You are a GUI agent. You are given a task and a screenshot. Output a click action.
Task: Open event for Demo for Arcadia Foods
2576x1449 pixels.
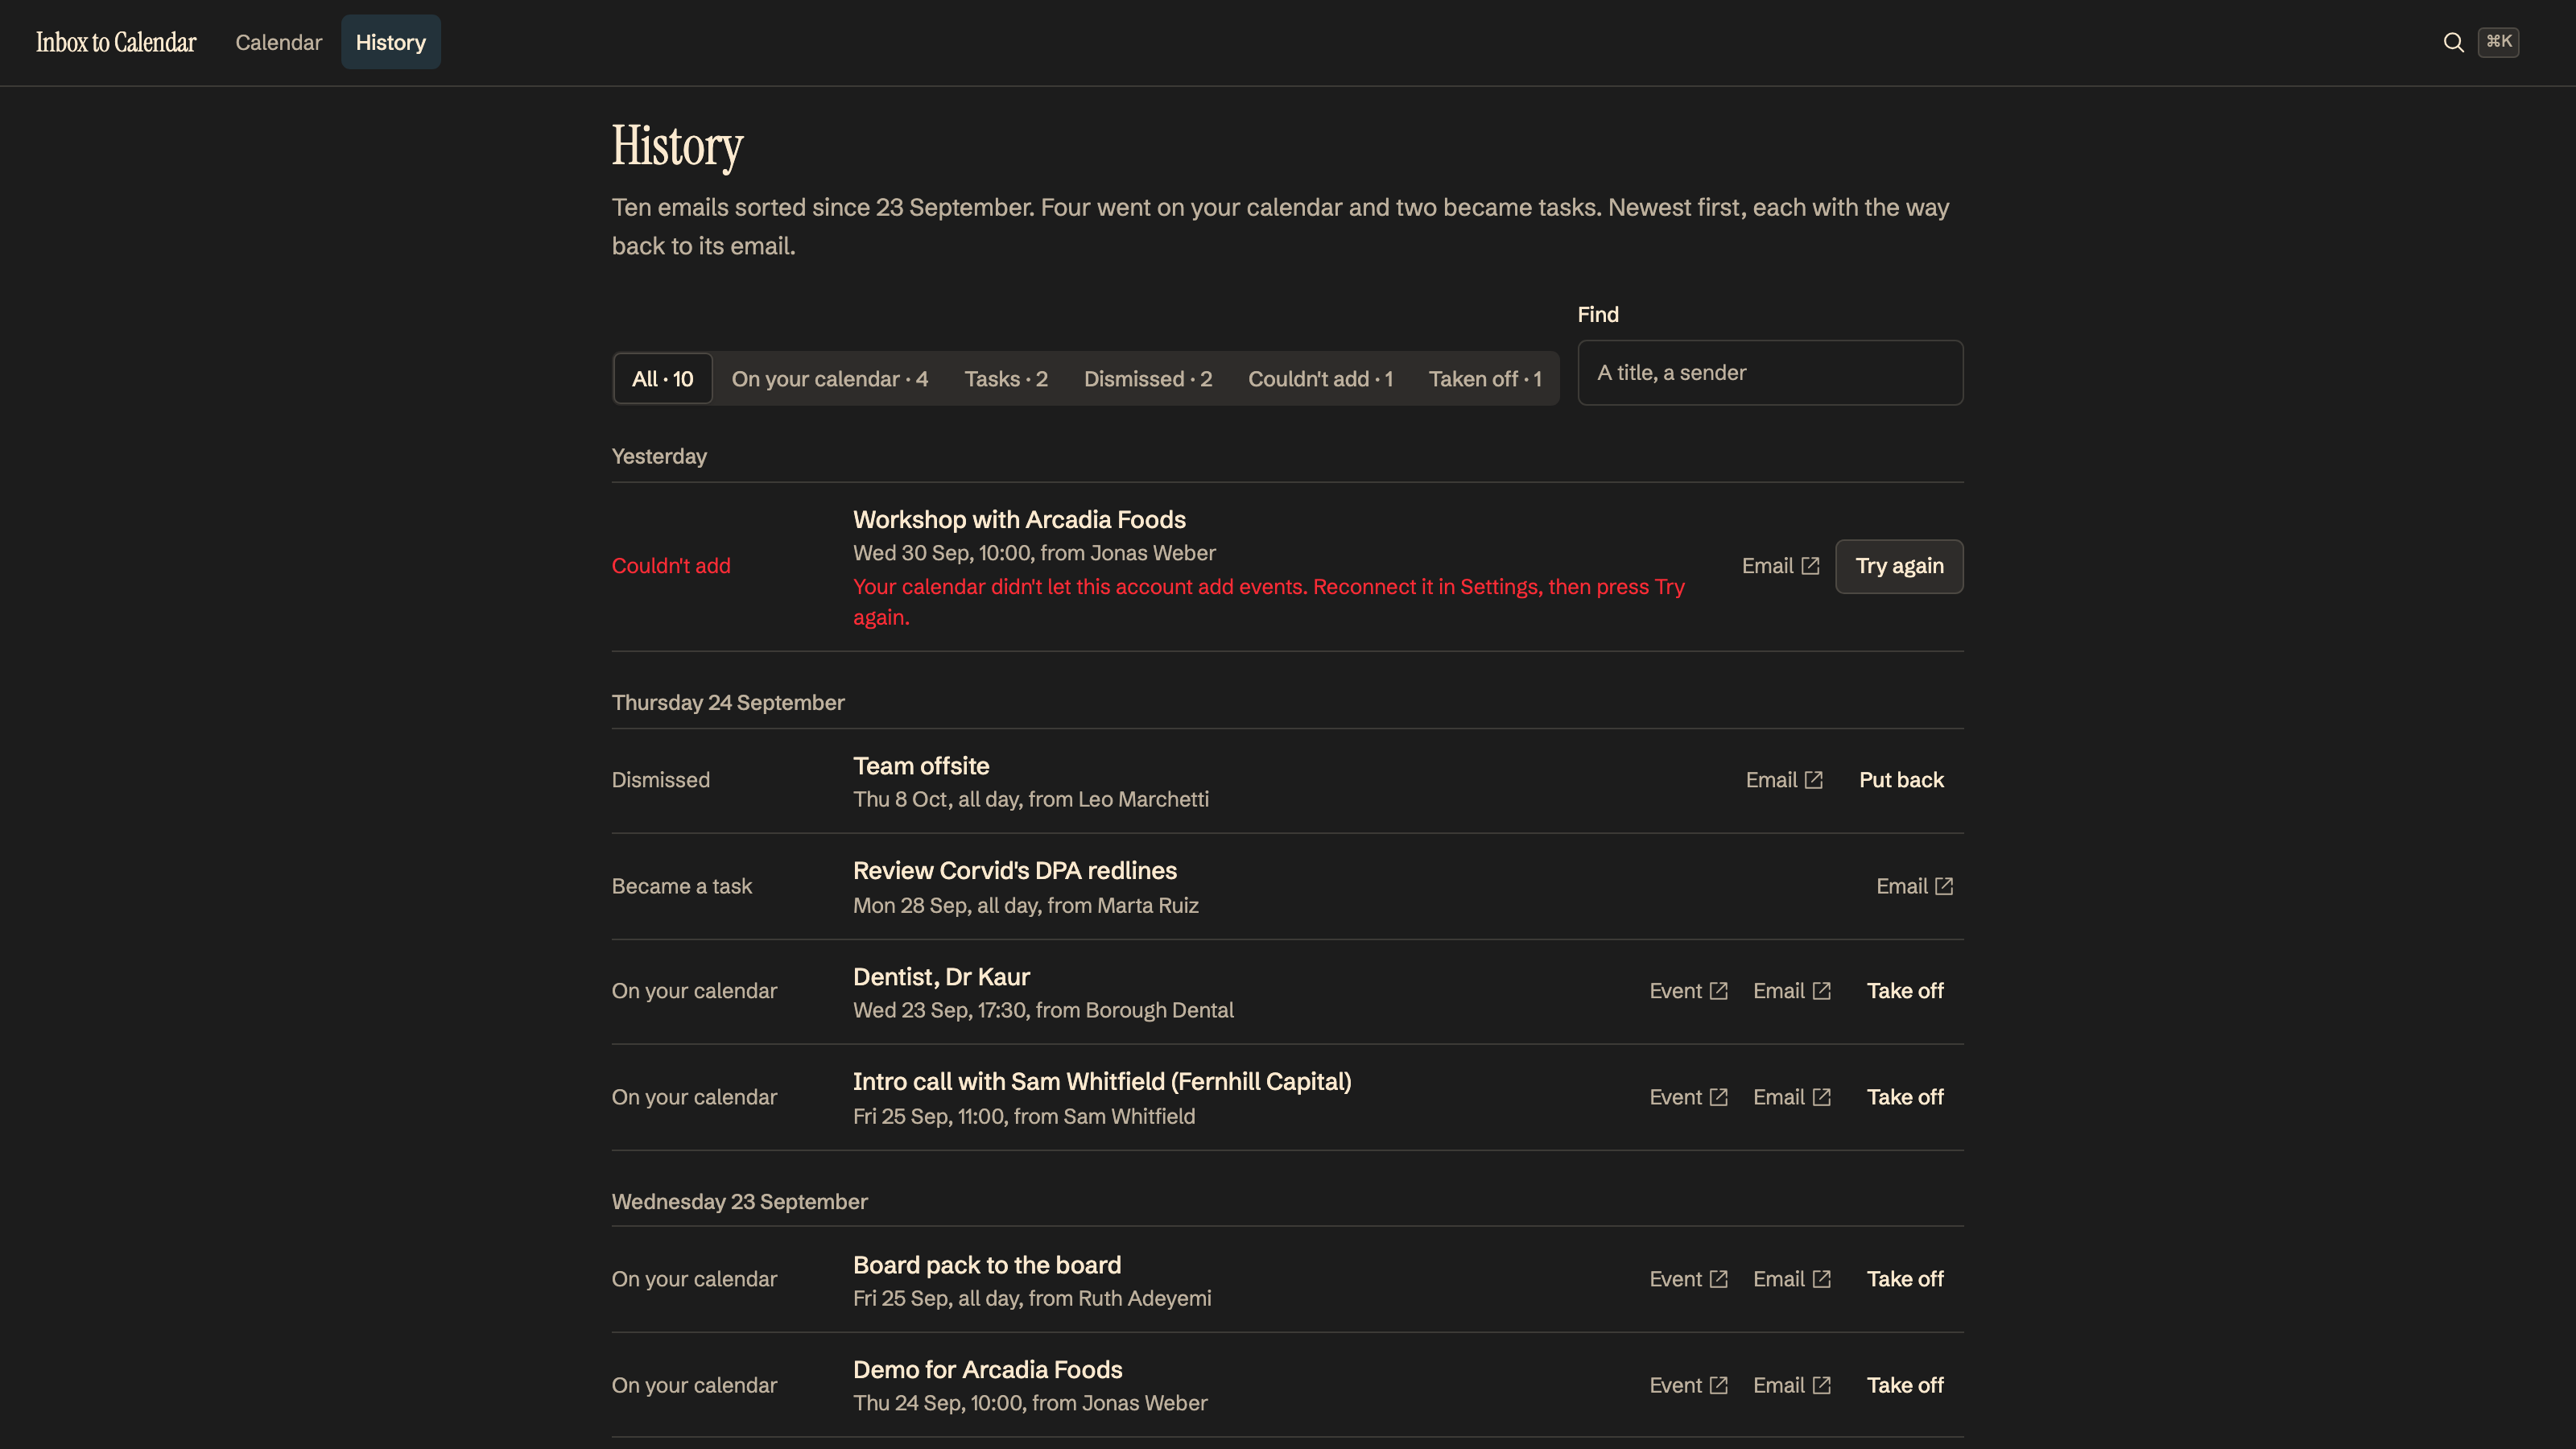click(1688, 1385)
